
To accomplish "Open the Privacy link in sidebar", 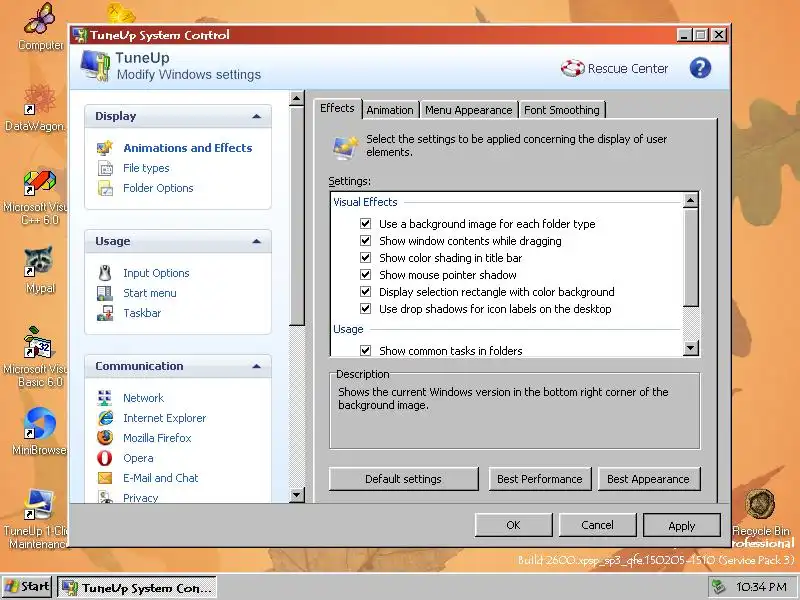I will click(x=140, y=498).
